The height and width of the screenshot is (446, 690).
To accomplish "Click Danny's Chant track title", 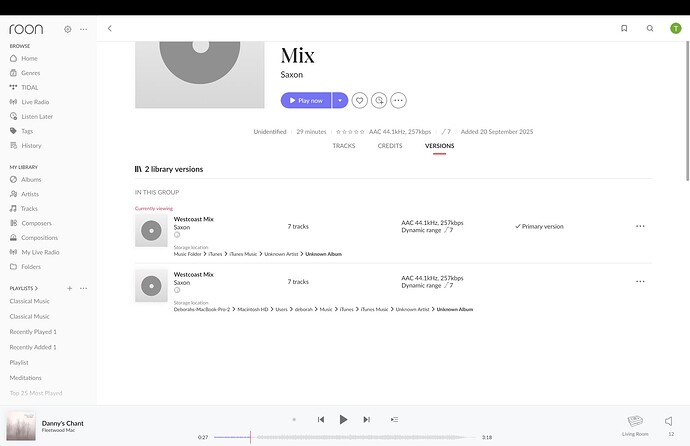I will (62, 423).
